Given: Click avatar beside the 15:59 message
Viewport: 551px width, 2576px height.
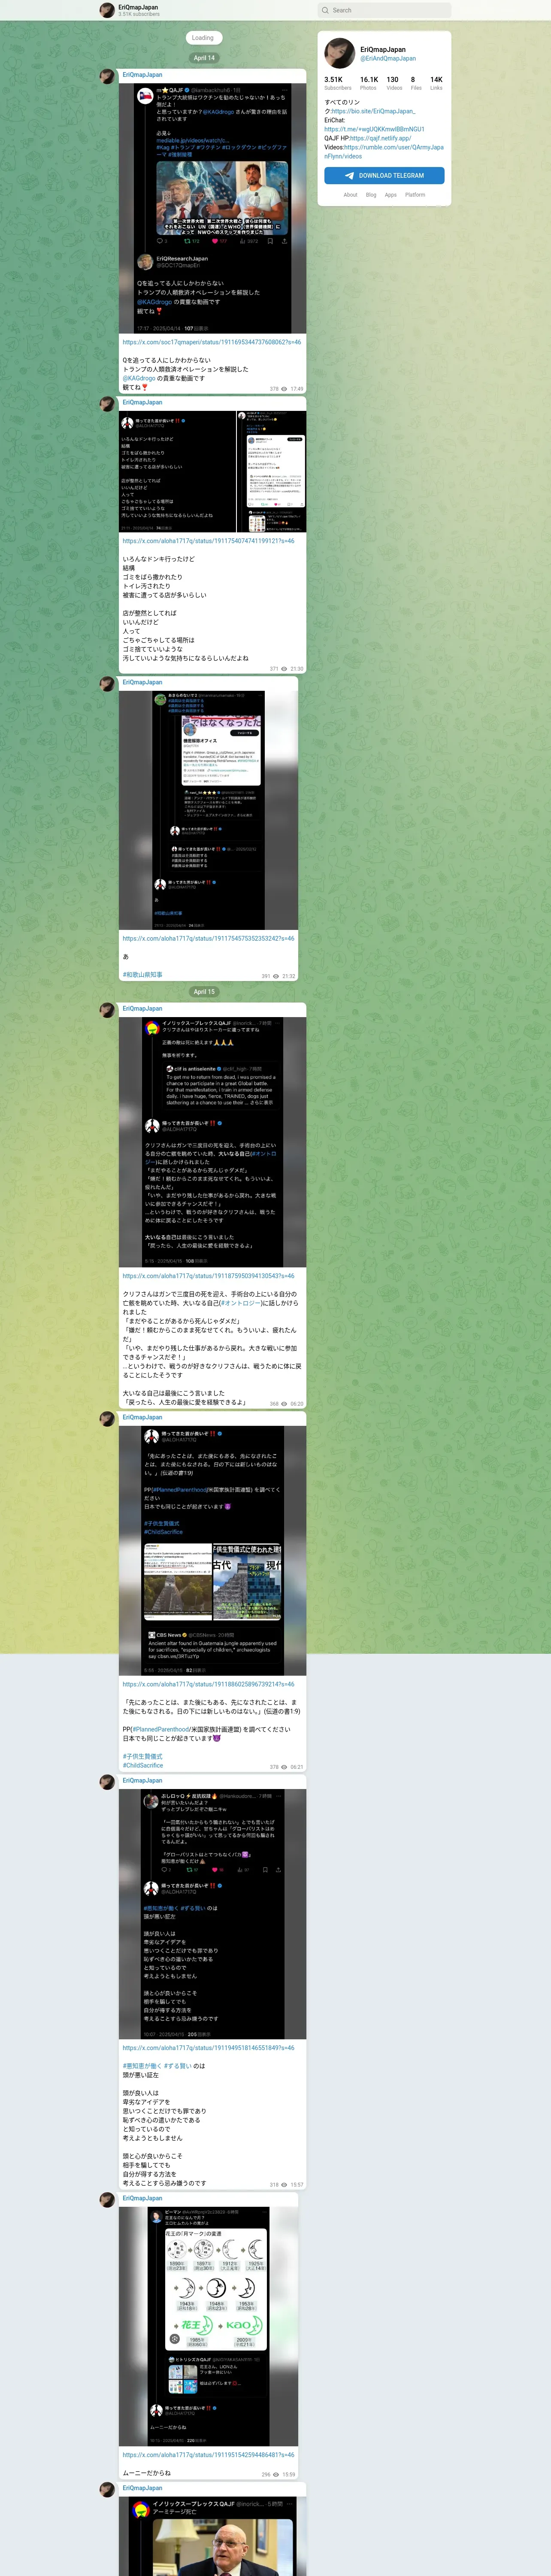Looking at the screenshot, I should point(107,2200).
